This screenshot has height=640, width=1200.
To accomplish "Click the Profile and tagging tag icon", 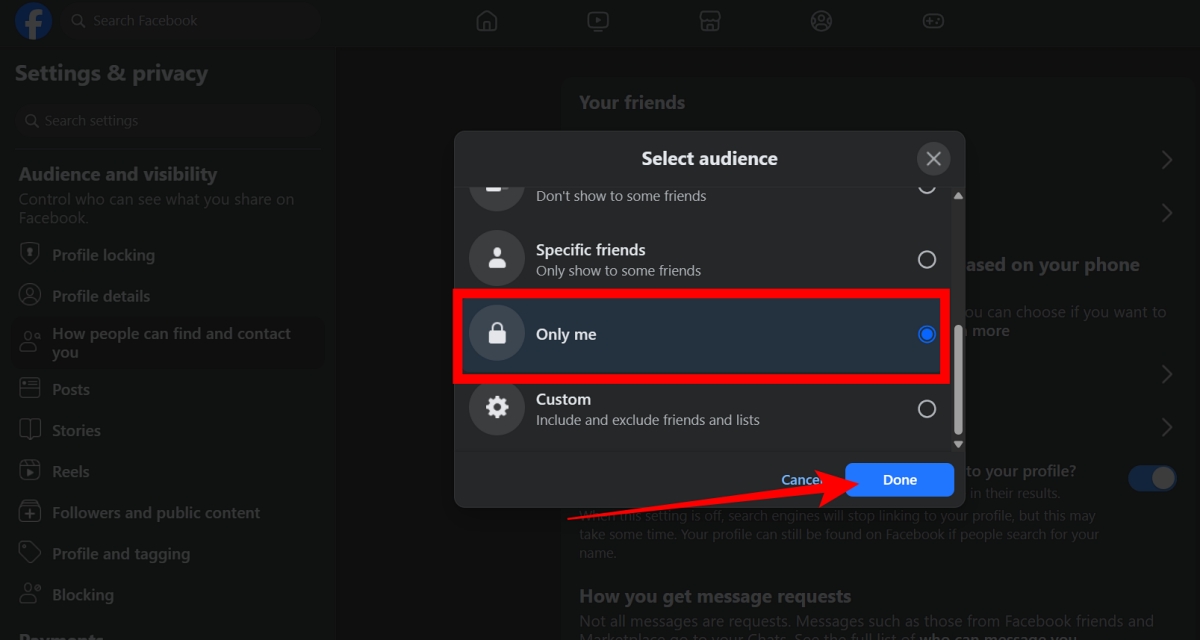I will (x=31, y=553).
